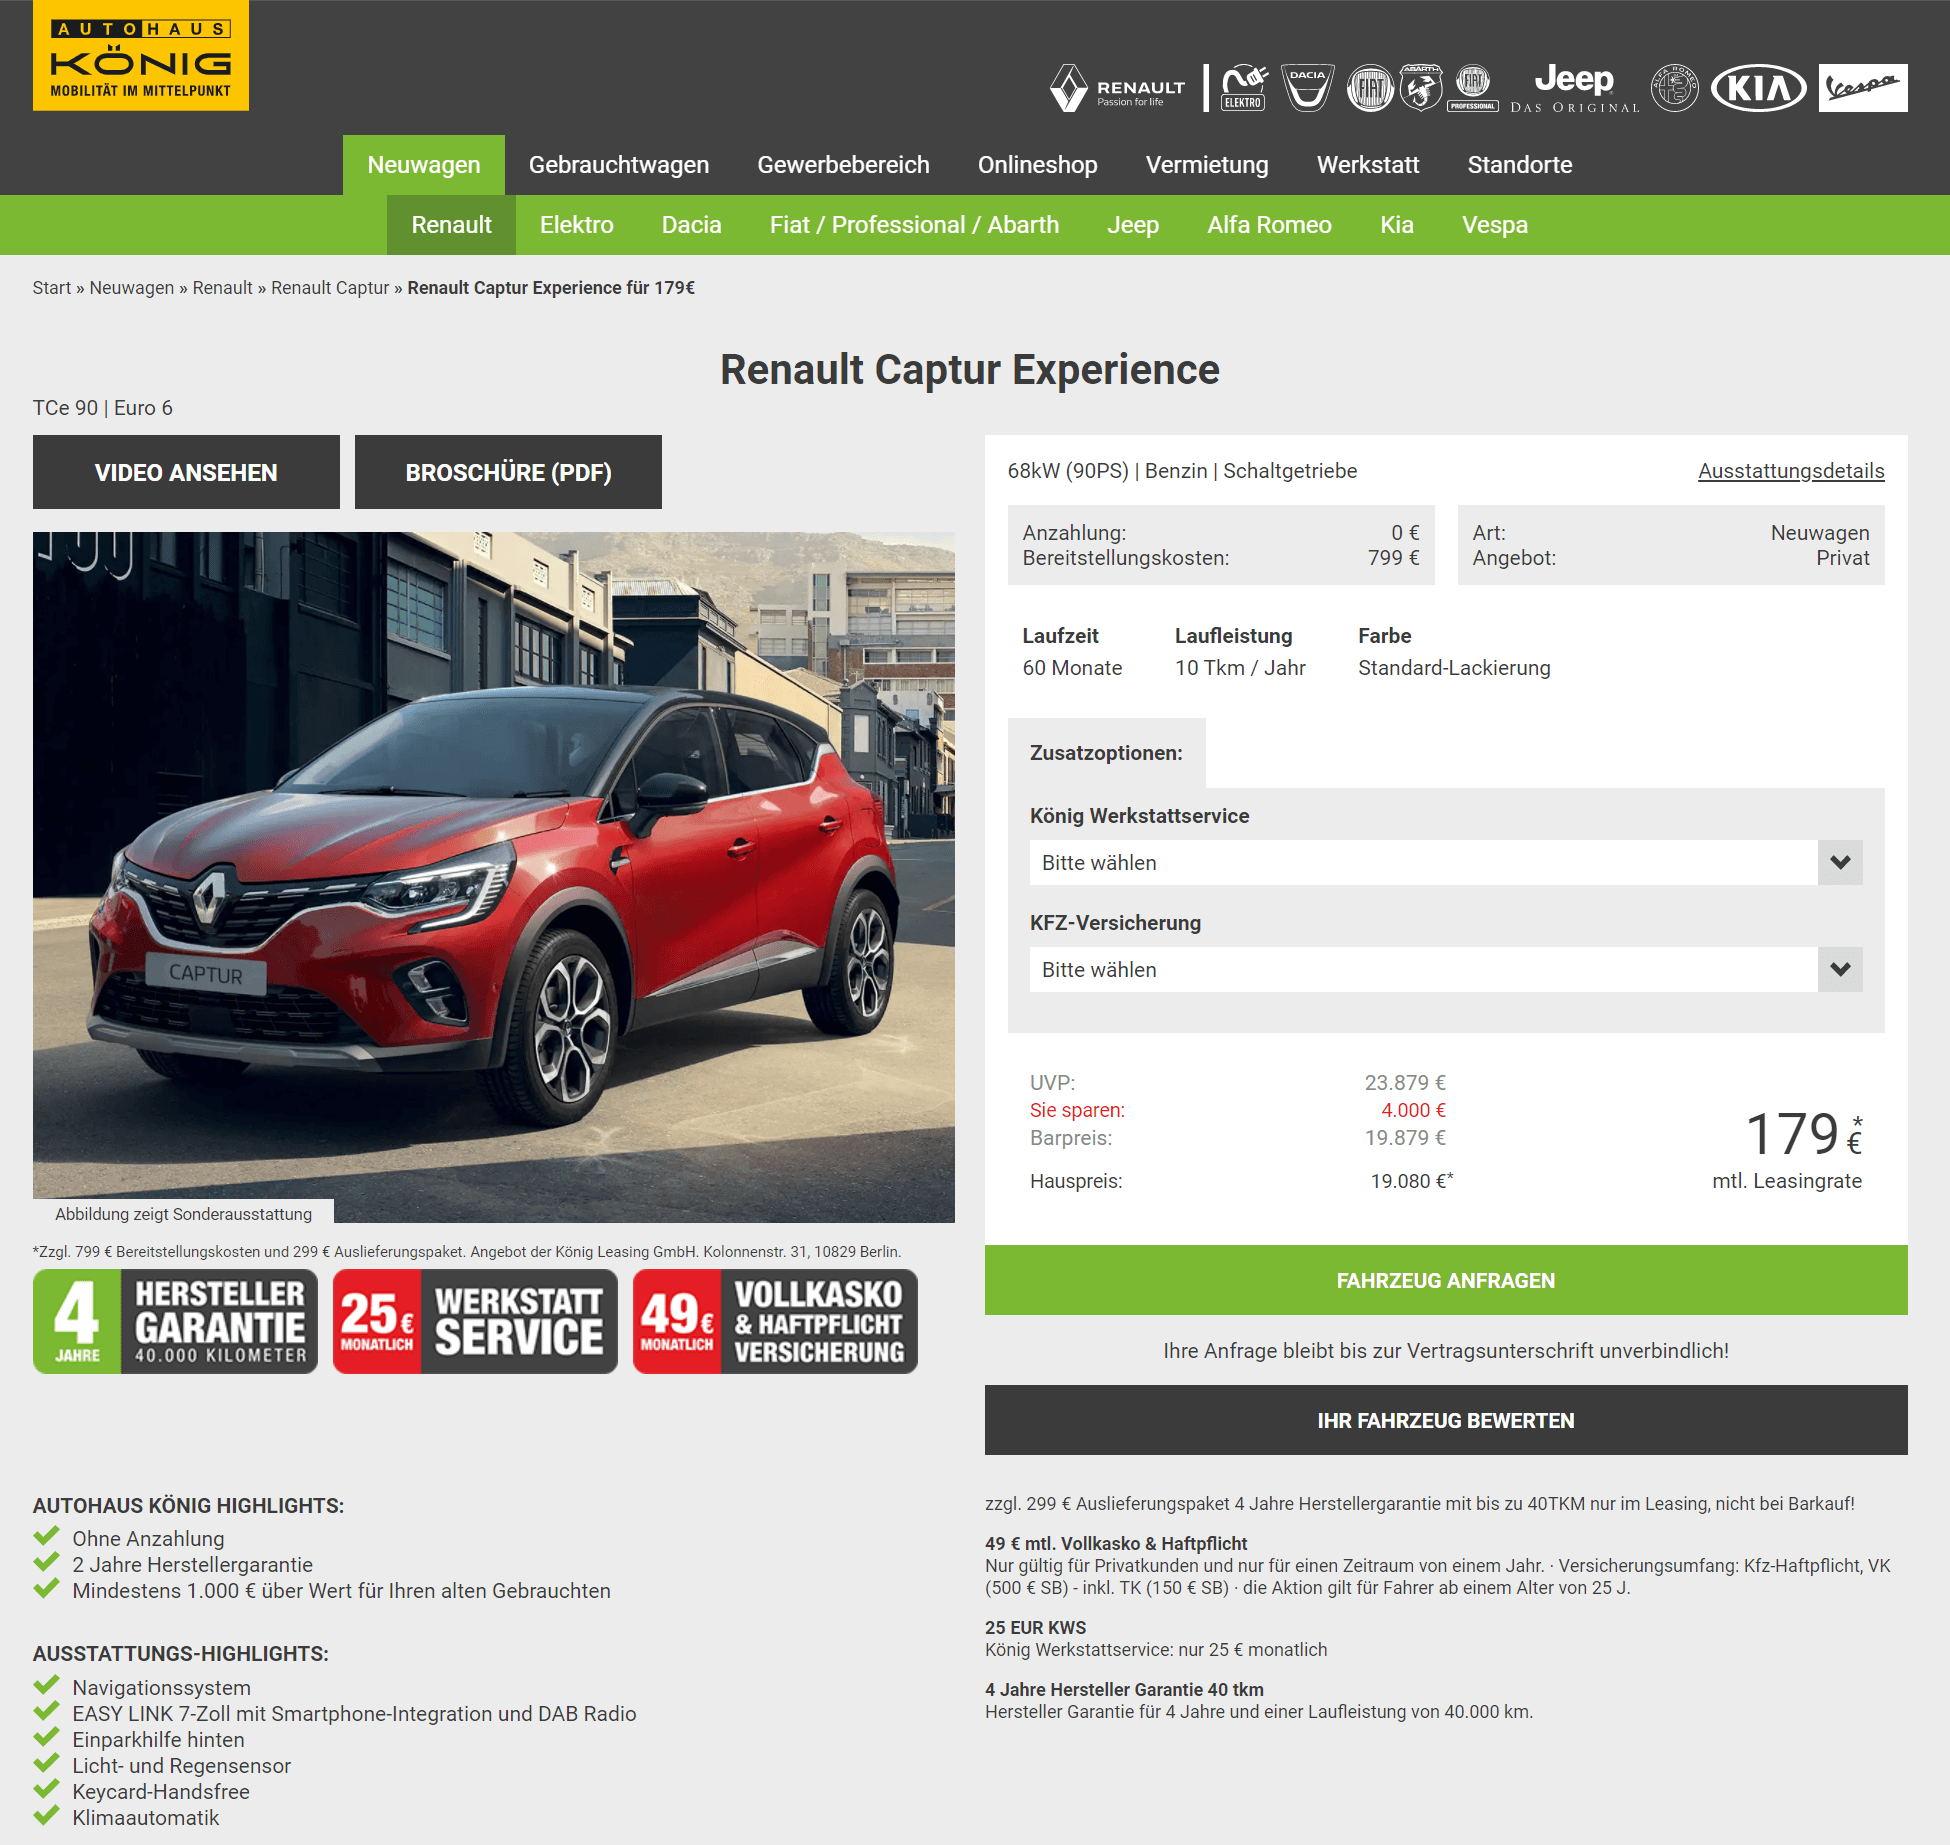This screenshot has width=1950, height=1845.
Task: Click the Vespa brand logo
Action: point(1863,88)
